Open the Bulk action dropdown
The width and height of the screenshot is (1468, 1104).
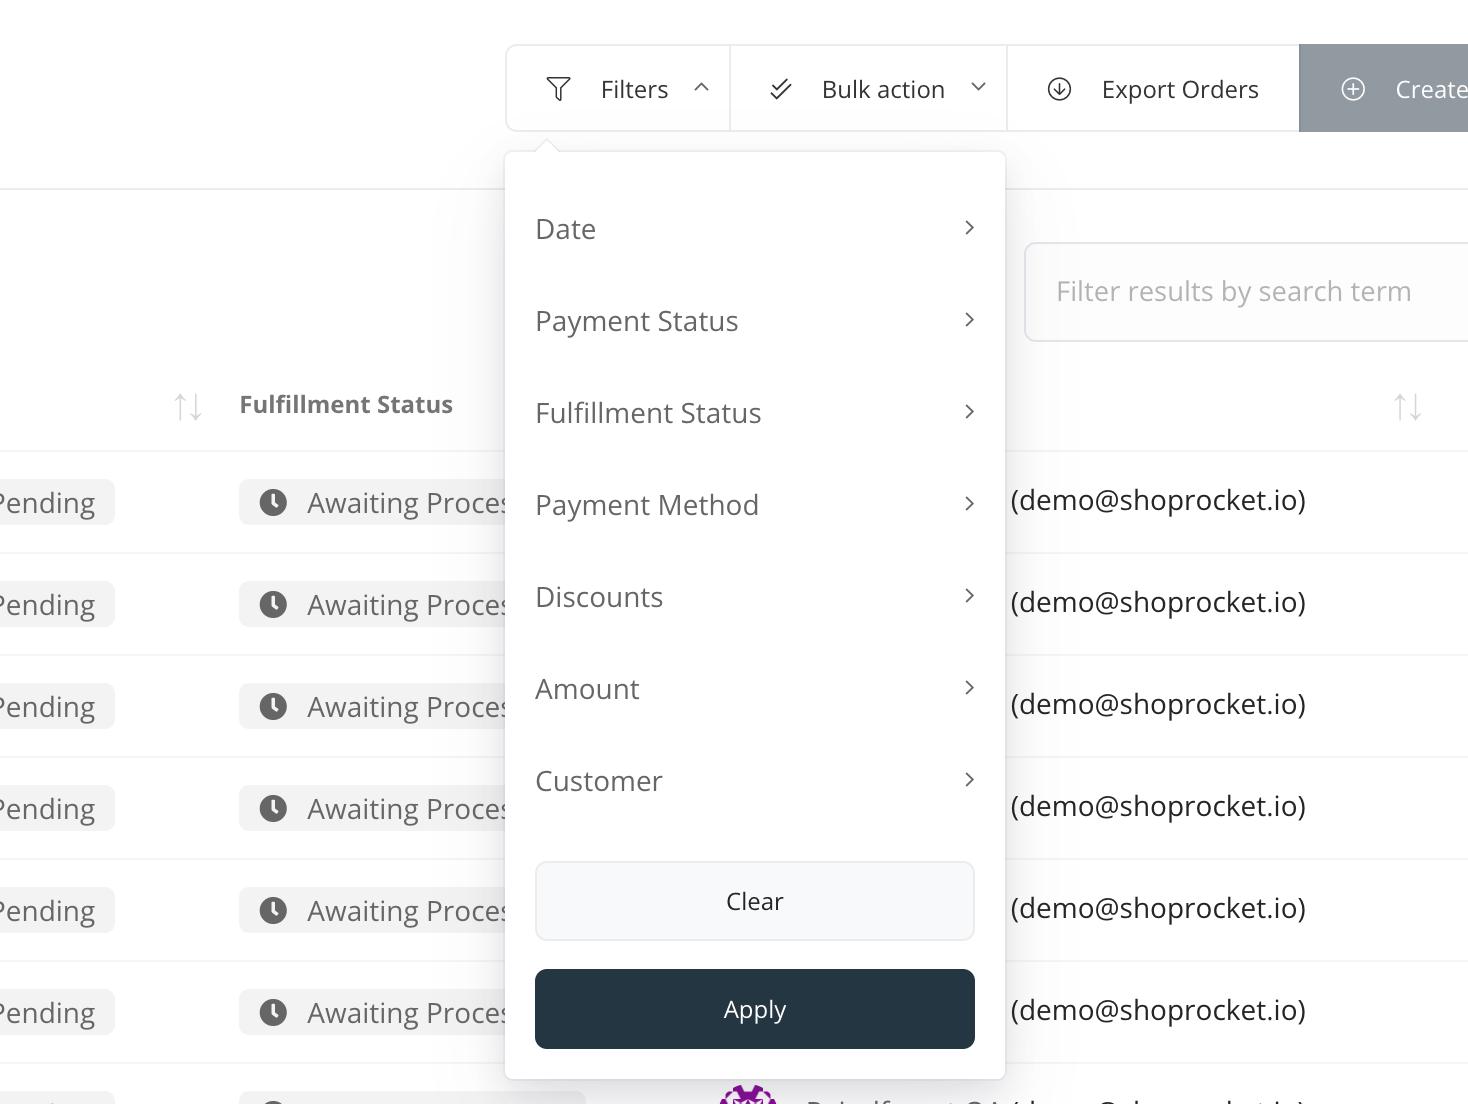click(x=868, y=88)
